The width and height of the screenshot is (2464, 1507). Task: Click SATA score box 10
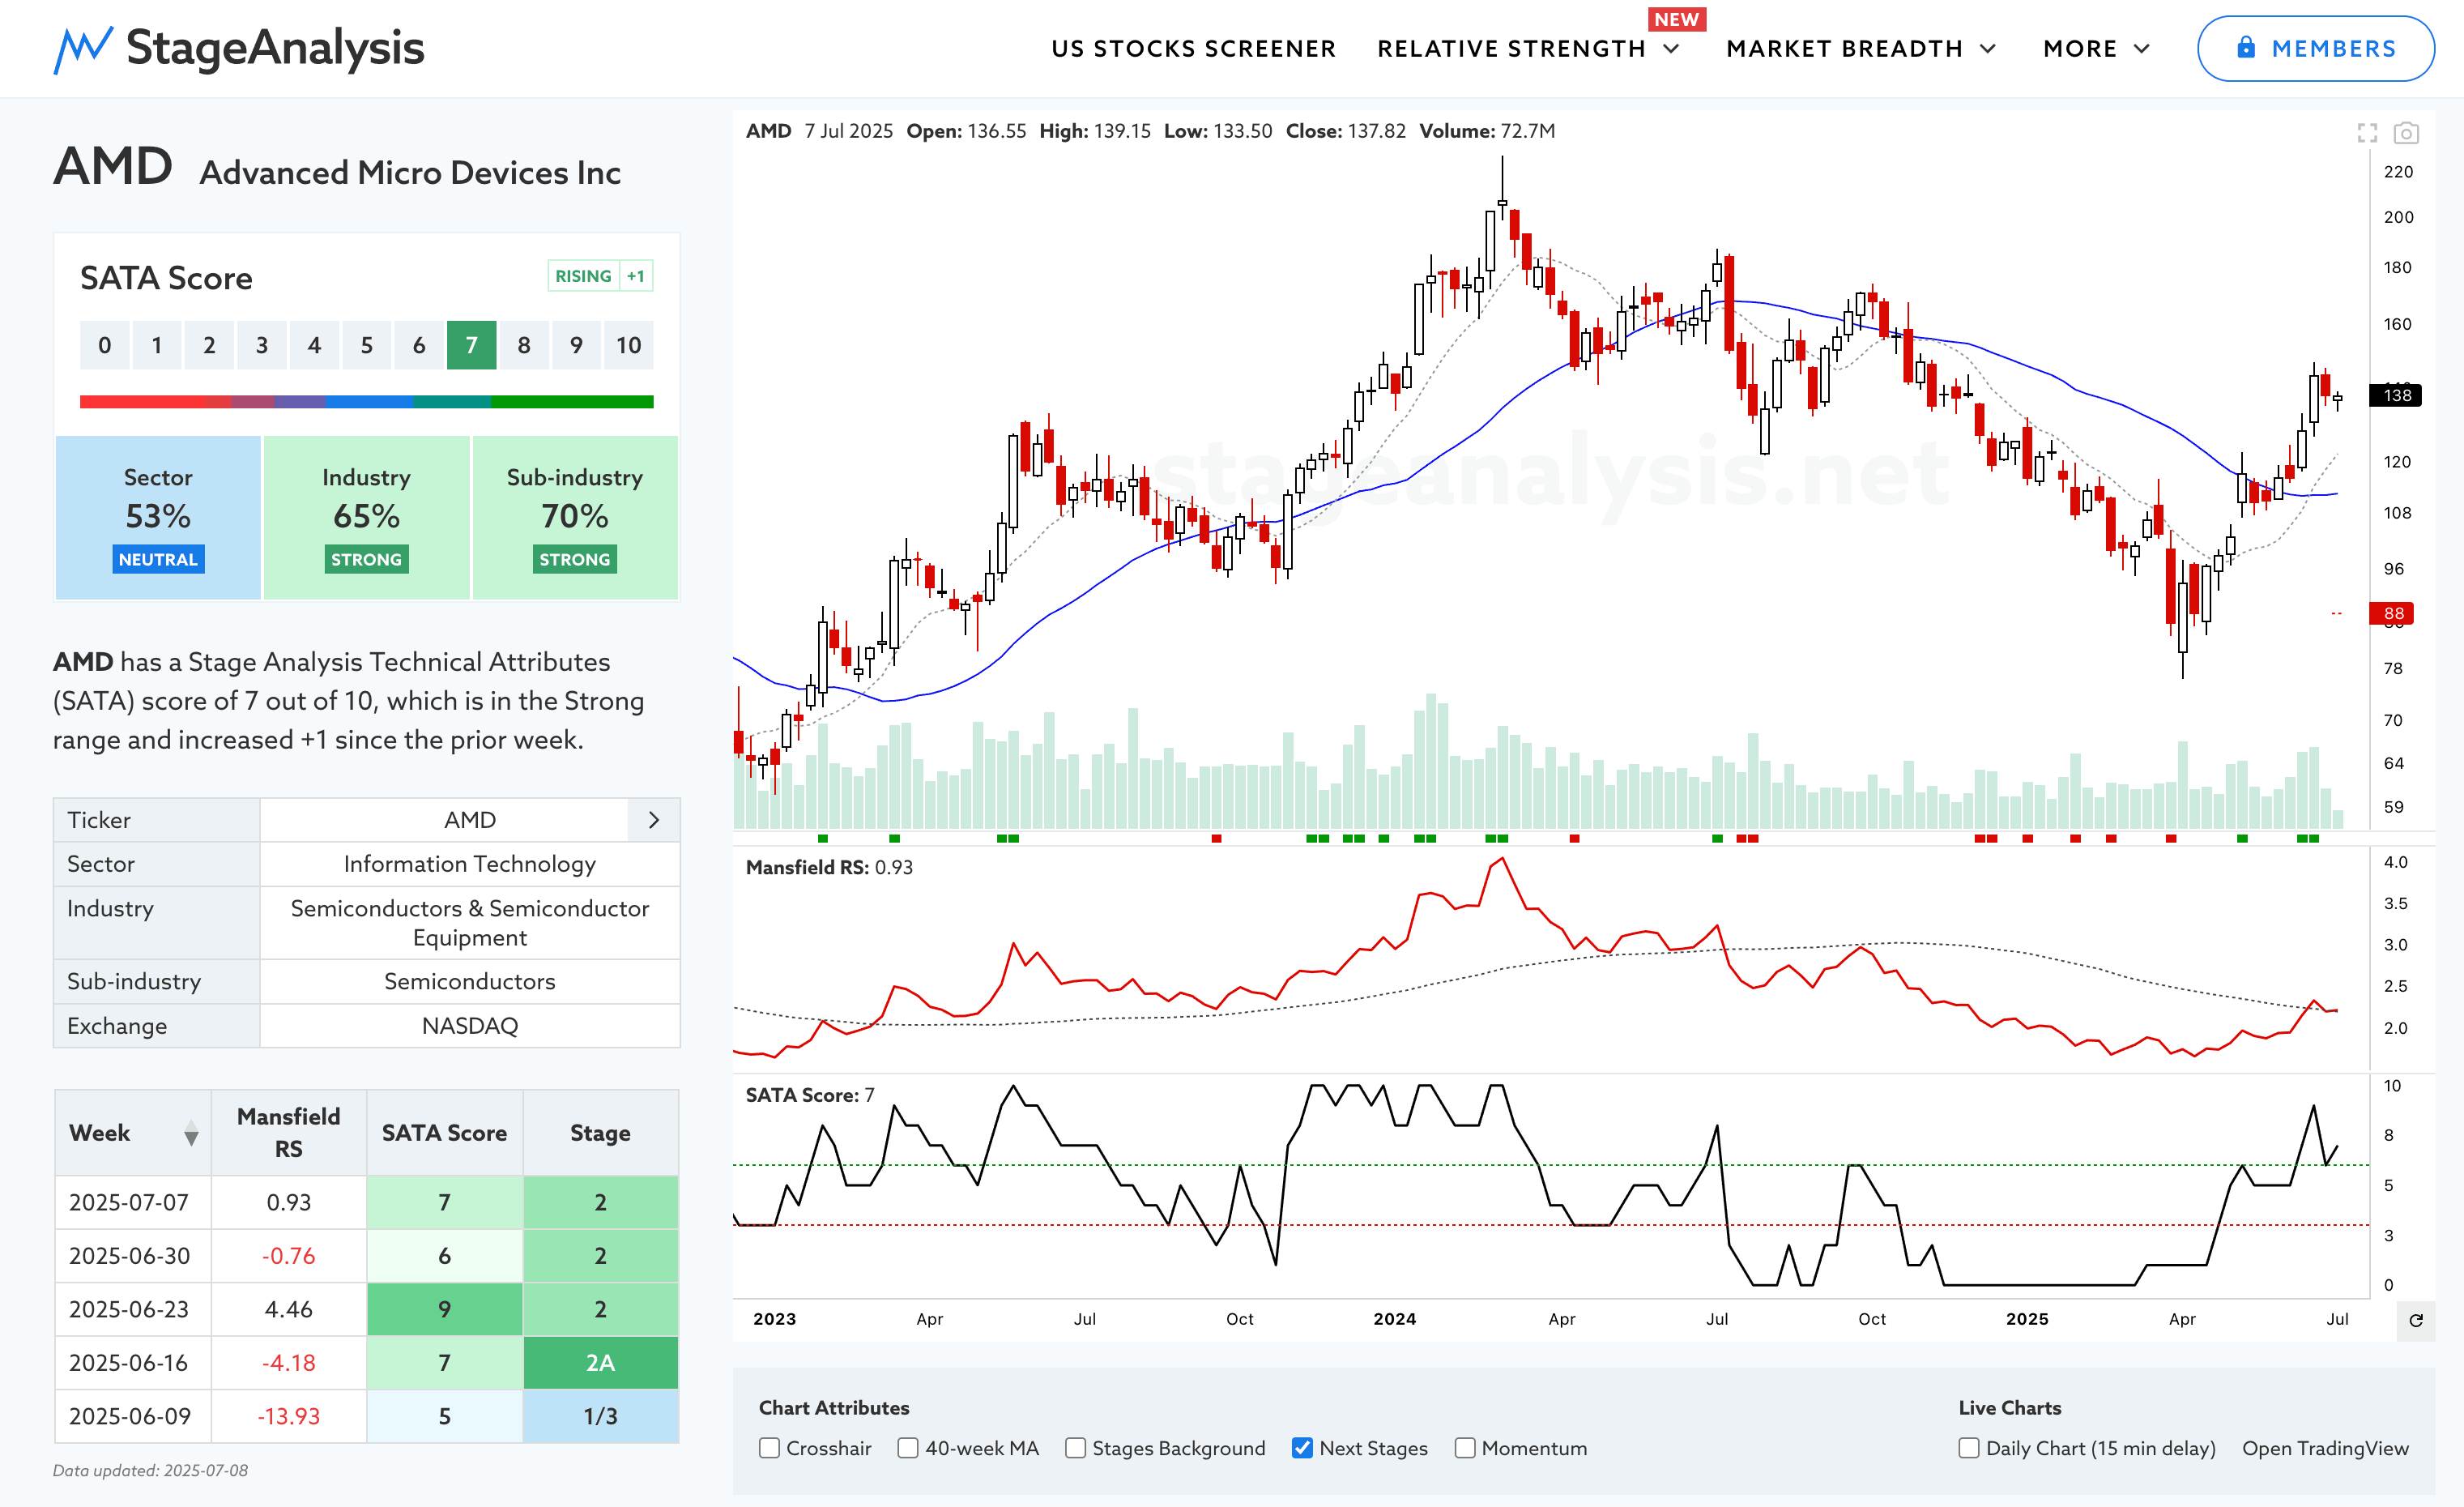[x=628, y=345]
